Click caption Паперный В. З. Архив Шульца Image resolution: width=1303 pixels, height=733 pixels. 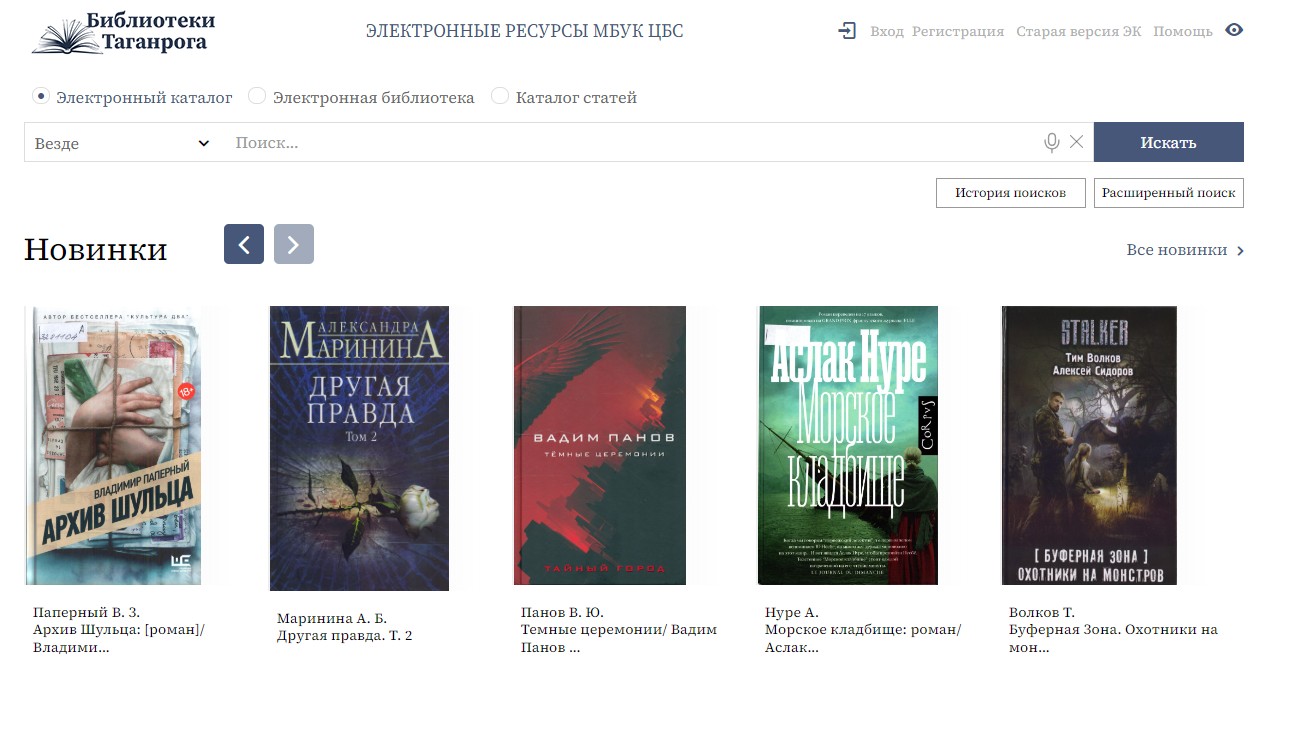point(119,629)
